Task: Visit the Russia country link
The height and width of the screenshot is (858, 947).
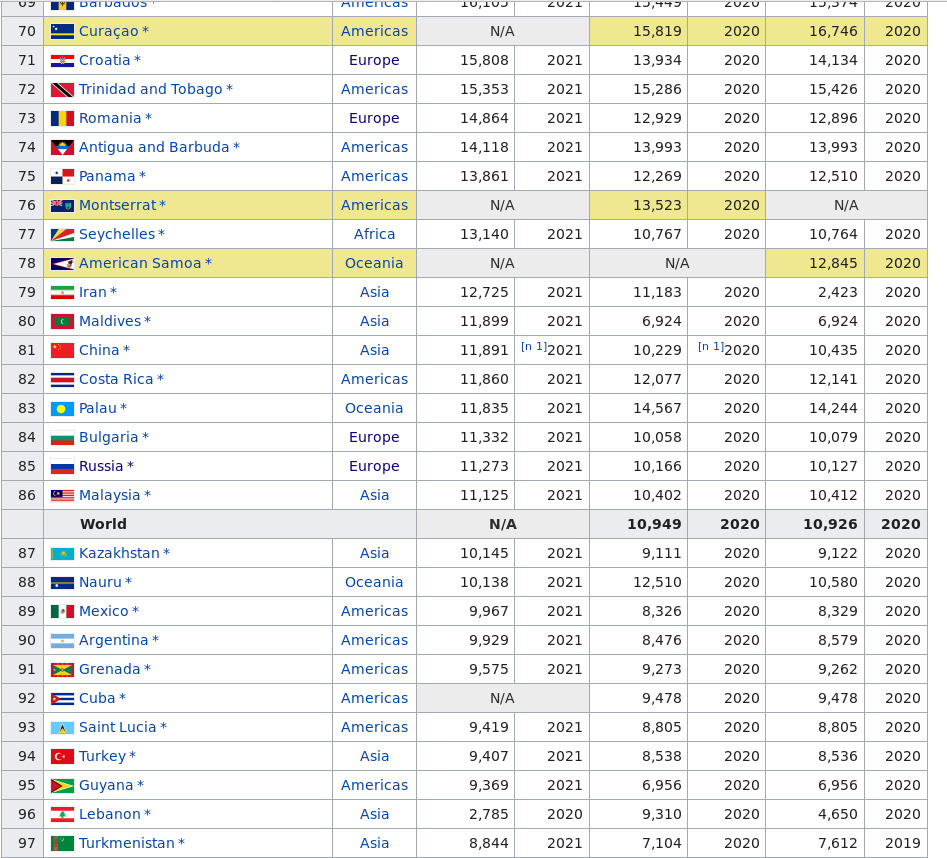Action: coord(101,466)
